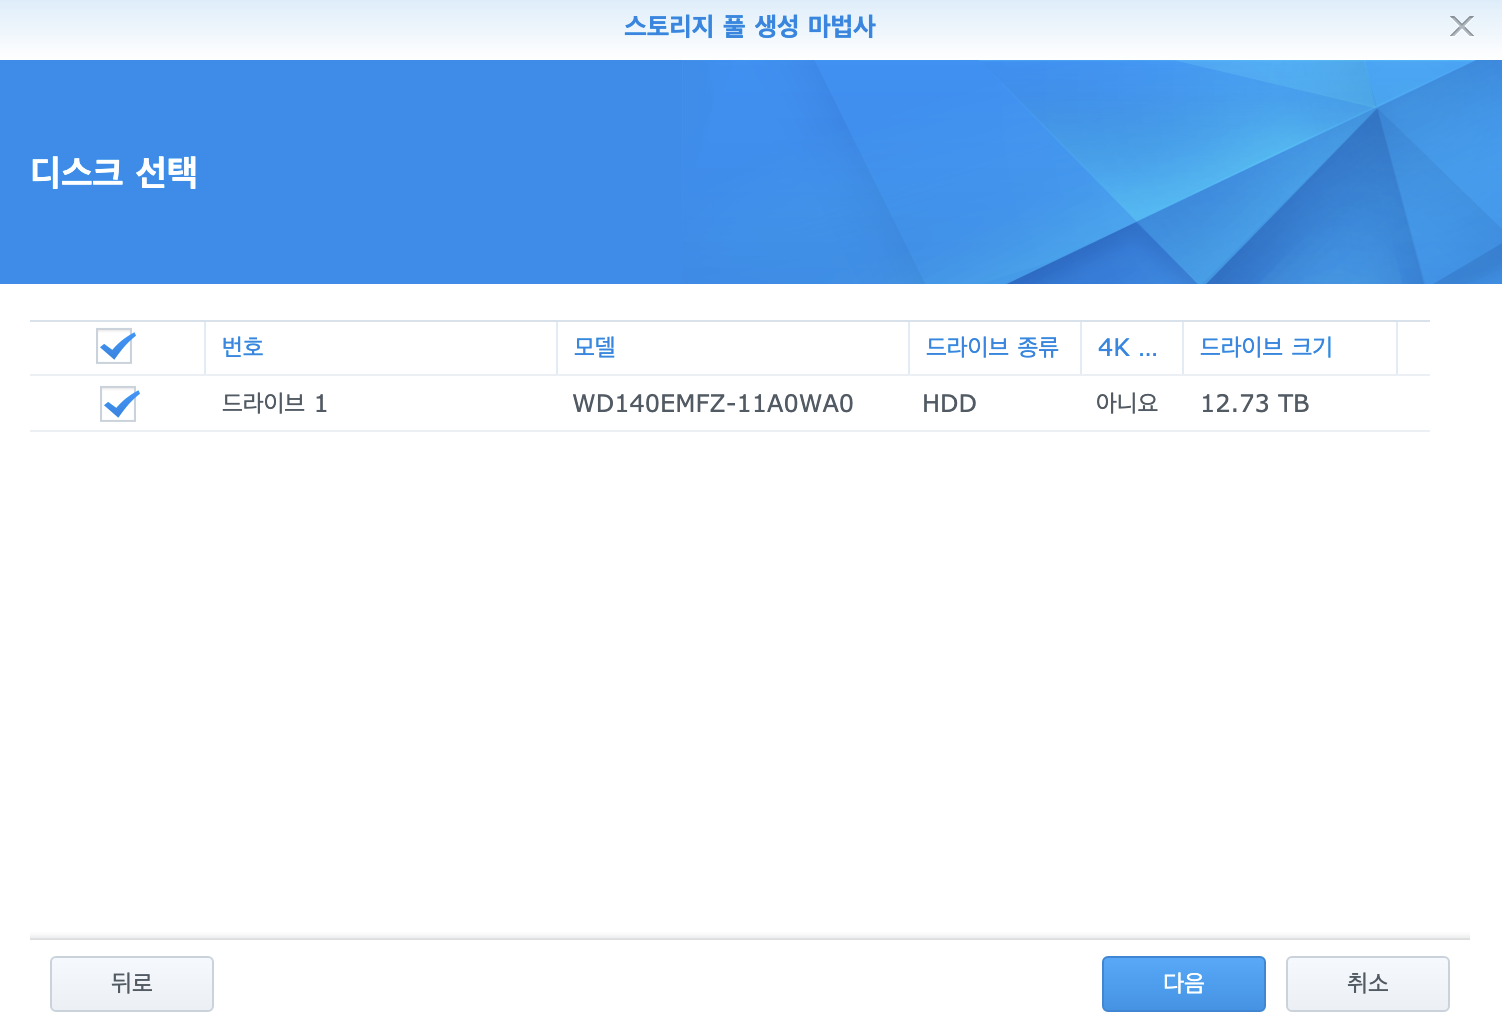Viewport: 1502px width, 1028px height.
Task: Click the 12.73 TB size cell
Action: pos(1255,404)
